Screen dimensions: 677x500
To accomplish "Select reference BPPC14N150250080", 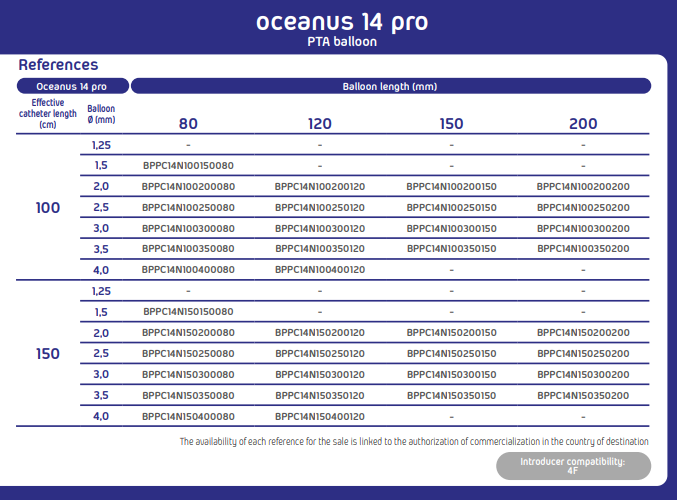I will tap(188, 354).
